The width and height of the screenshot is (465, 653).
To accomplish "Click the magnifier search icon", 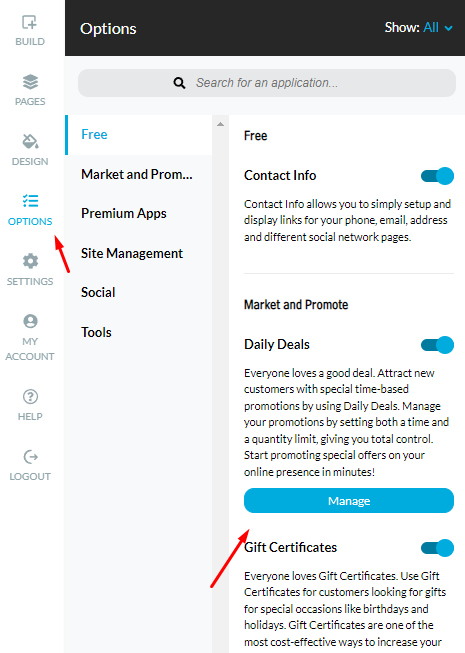I will [179, 83].
